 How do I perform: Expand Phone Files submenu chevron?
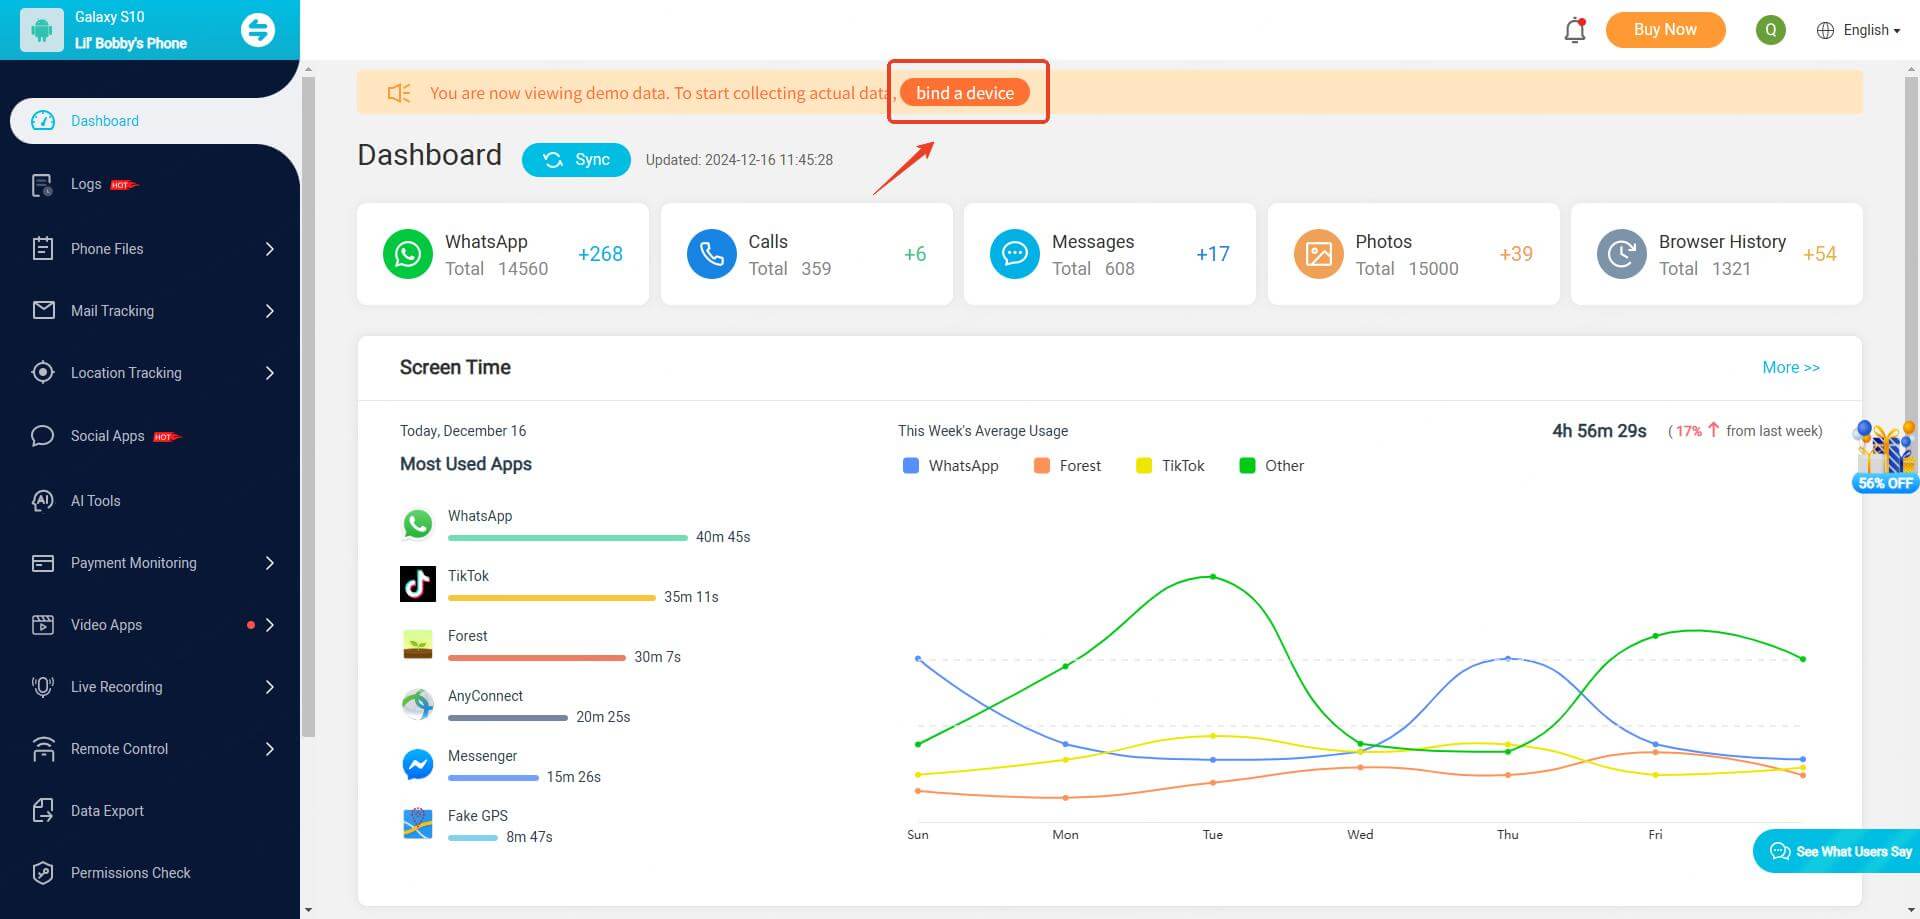pyautogui.click(x=269, y=249)
